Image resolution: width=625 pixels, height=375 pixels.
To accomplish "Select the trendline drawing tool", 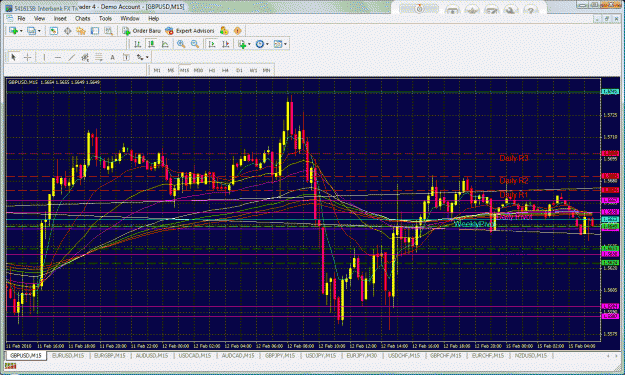I will point(71,57).
